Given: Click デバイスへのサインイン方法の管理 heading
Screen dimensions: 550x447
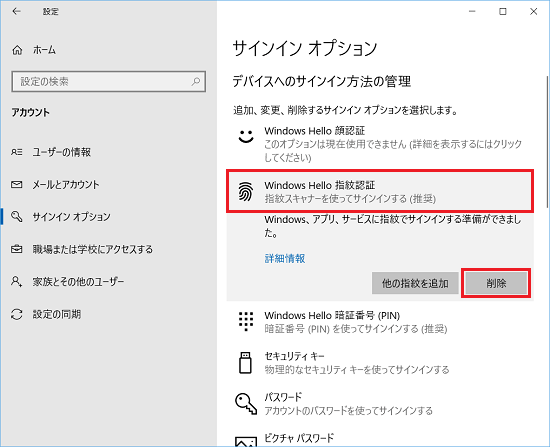Looking at the screenshot, I should [x=322, y=81].
